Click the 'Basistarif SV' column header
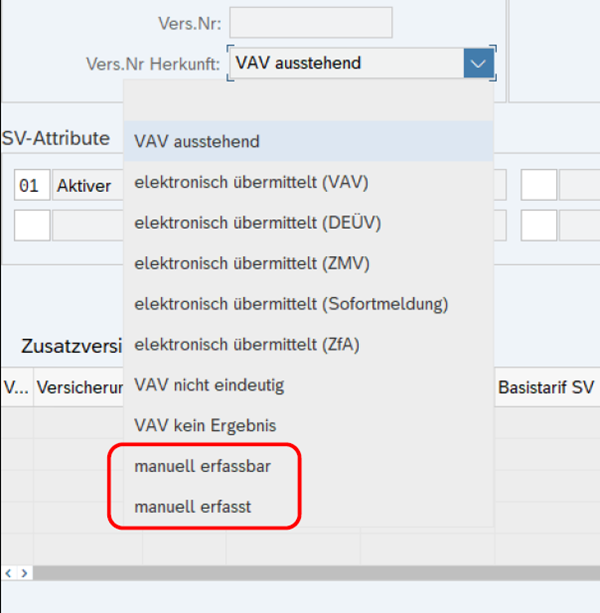Screen dimensions: 600x613 coord(546,386)
